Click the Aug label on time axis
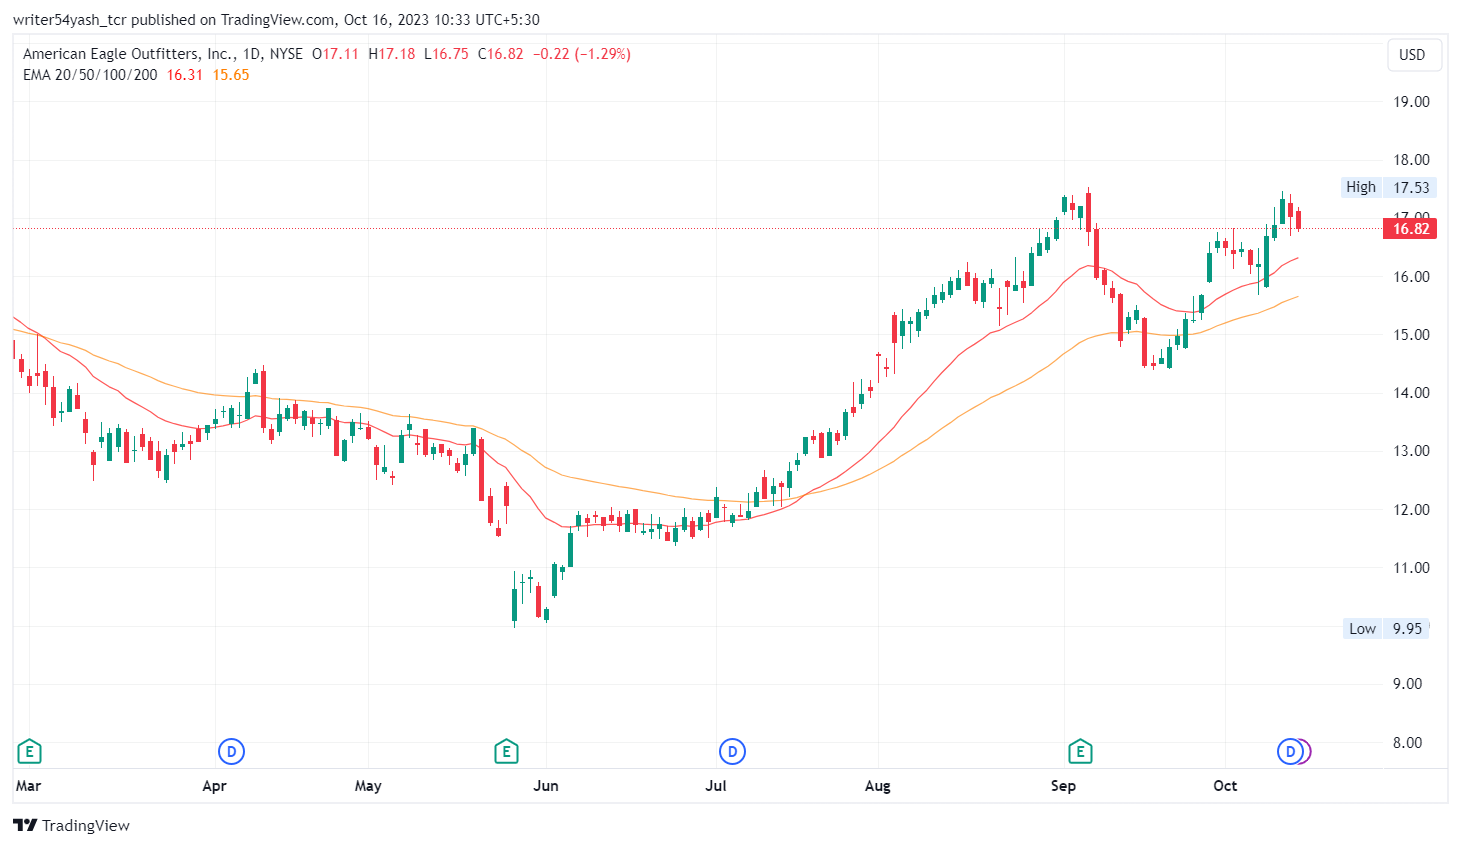 [x=877, y=786]
